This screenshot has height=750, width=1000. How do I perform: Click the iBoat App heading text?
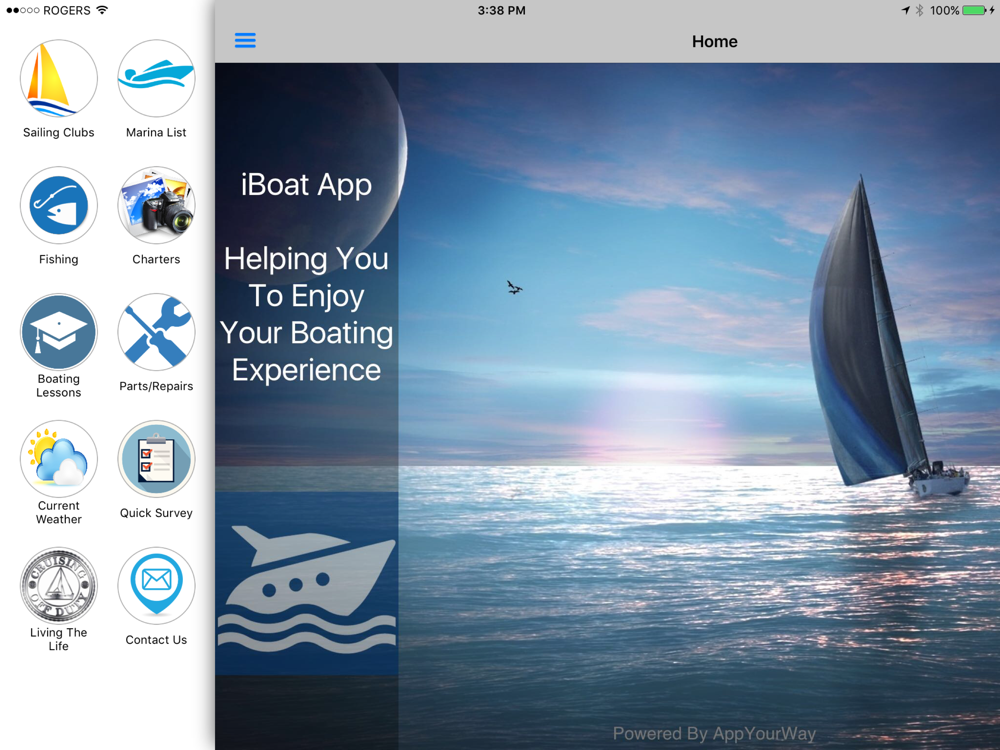(x=306, y=185)
